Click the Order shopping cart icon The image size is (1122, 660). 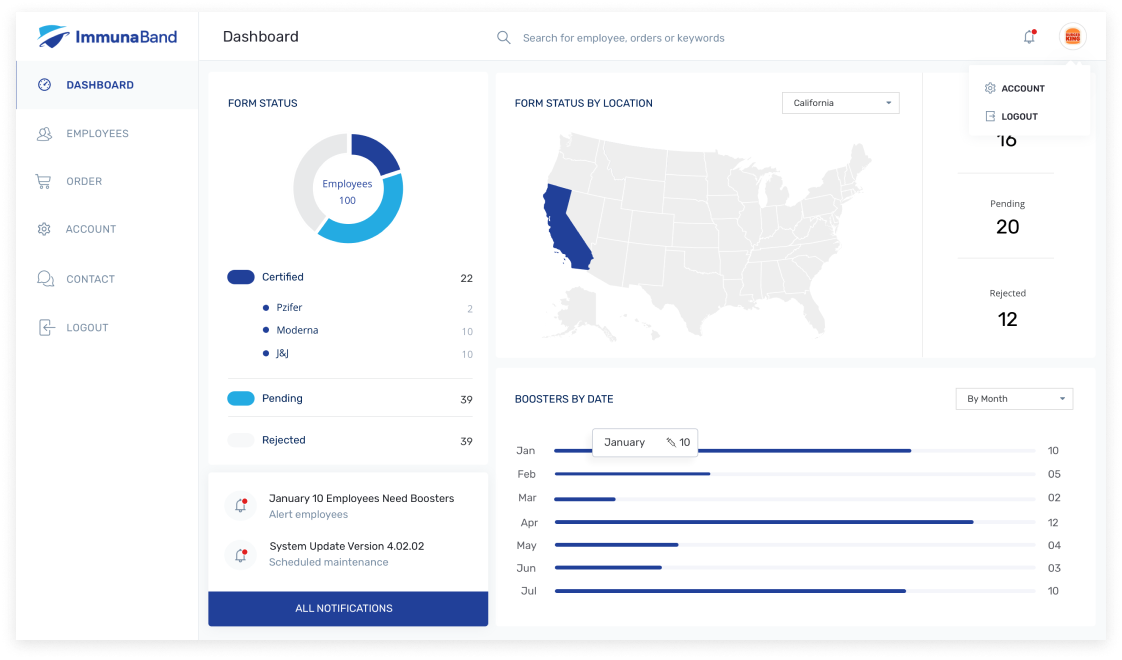click(x=44, y=181)
